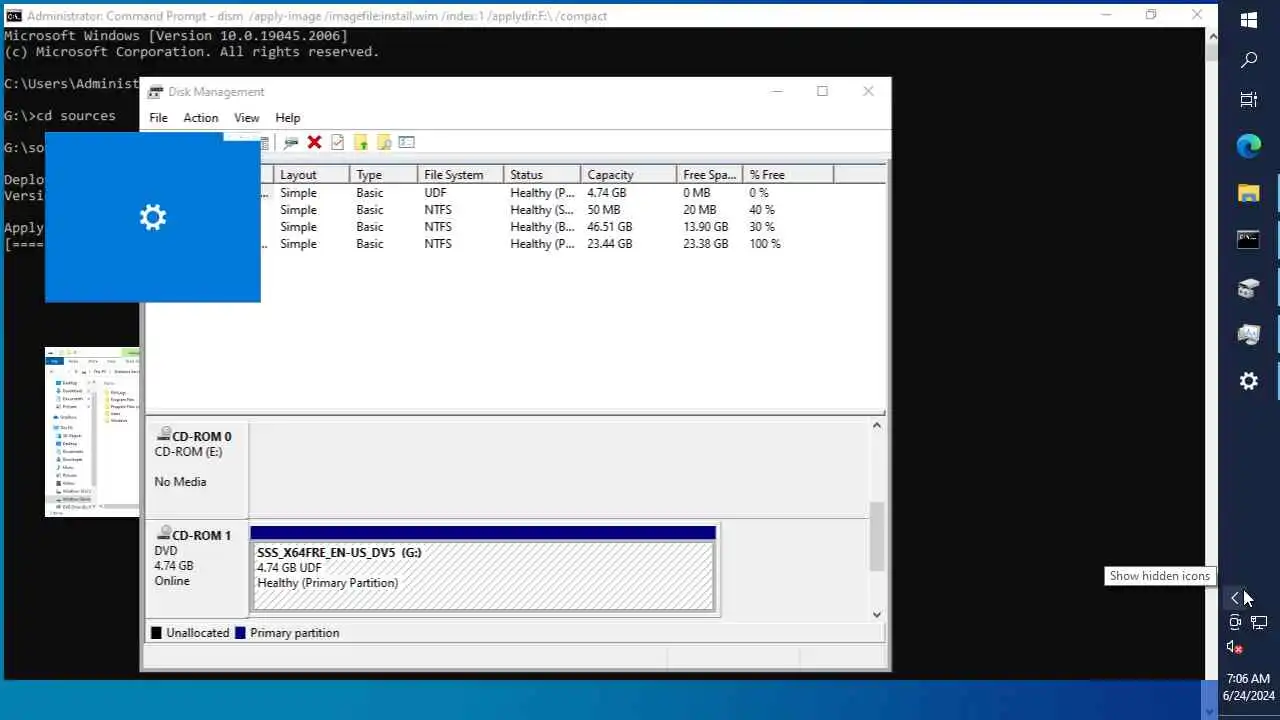Sort by the Capacity column header
Screen dimensions: 1280x720
tap(628, 175)
